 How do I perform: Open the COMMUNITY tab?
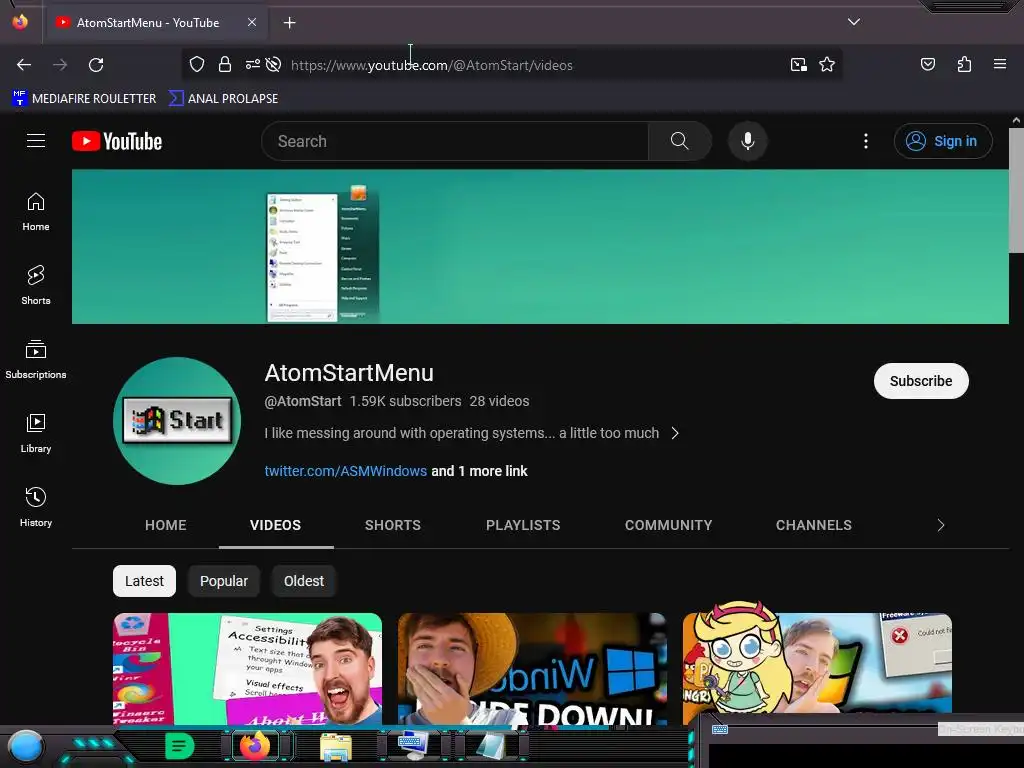pos(668,525)
